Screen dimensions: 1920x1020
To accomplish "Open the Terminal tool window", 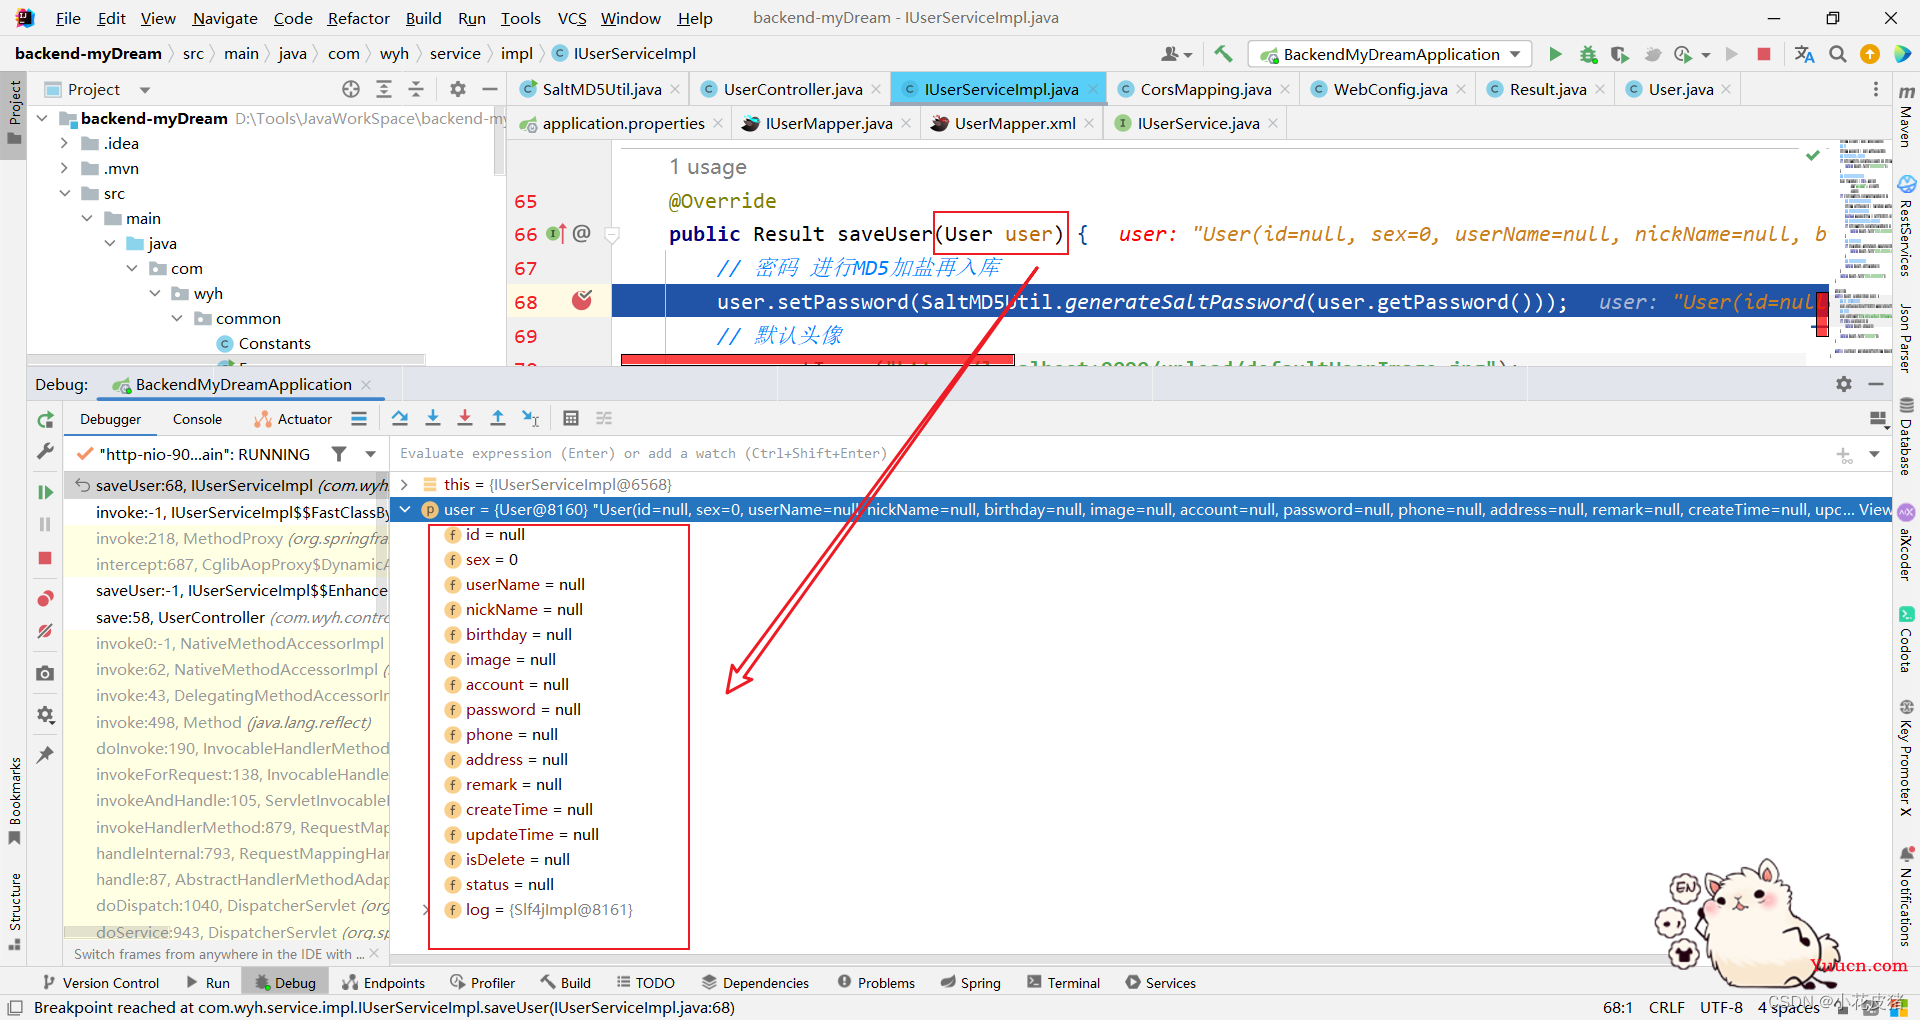I will (x=1063, y=983).
